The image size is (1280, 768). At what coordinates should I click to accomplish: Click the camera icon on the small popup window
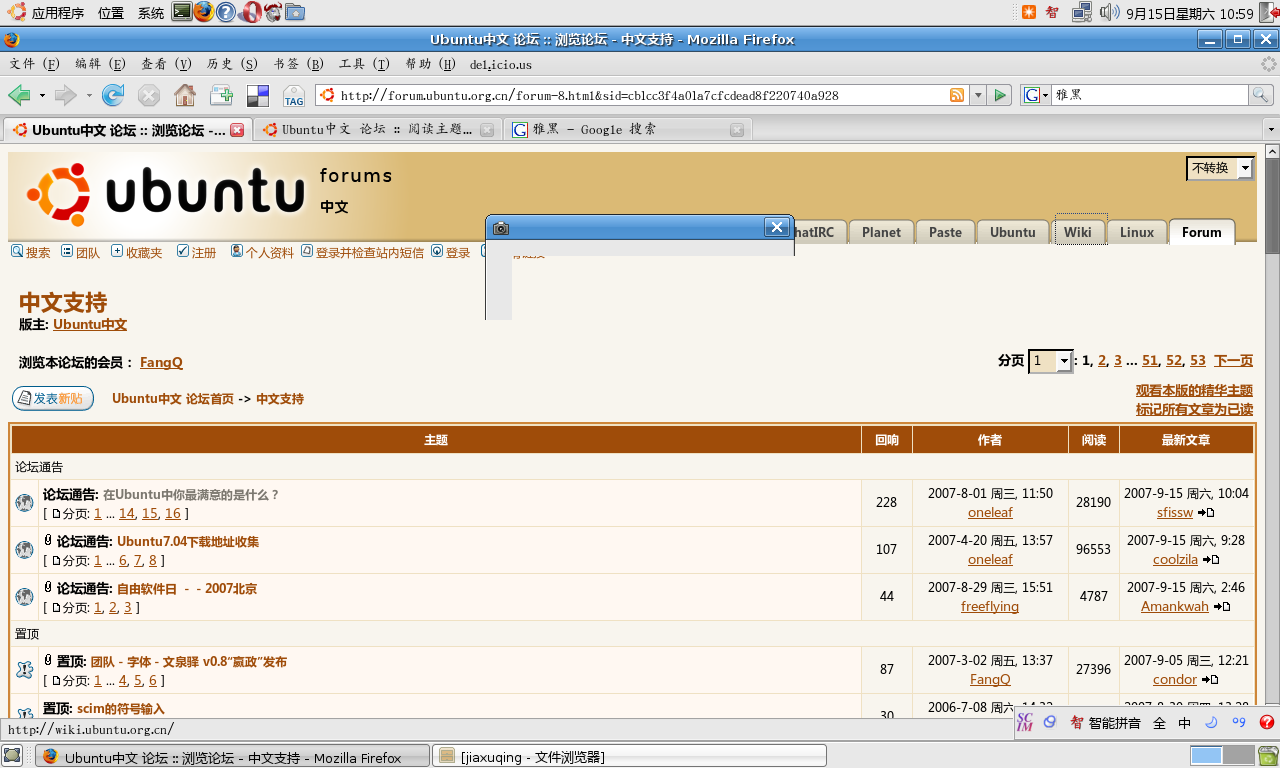(501, 228)
